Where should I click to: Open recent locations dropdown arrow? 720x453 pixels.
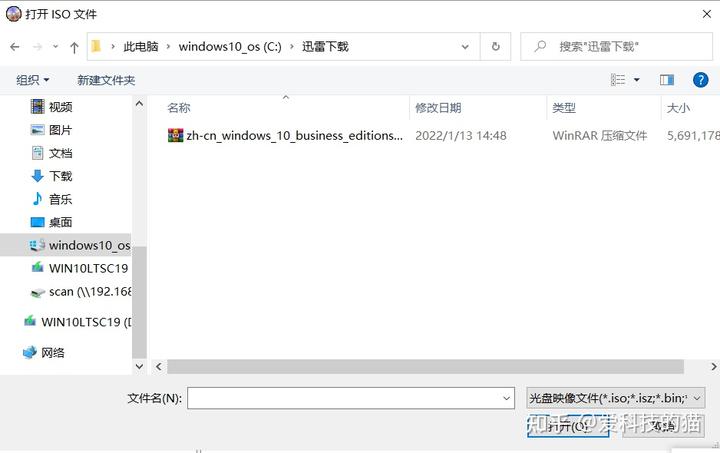tap(56, 47)
